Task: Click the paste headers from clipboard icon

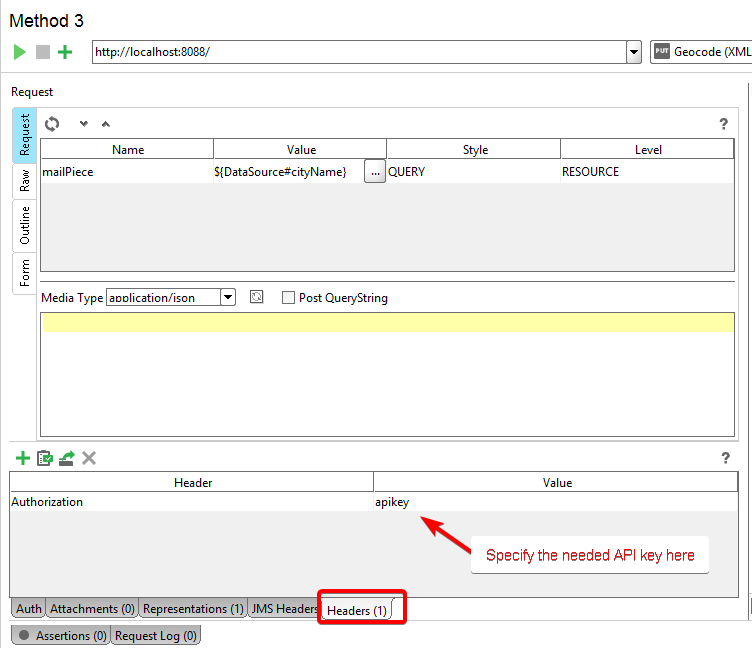Action: point(44,458)
